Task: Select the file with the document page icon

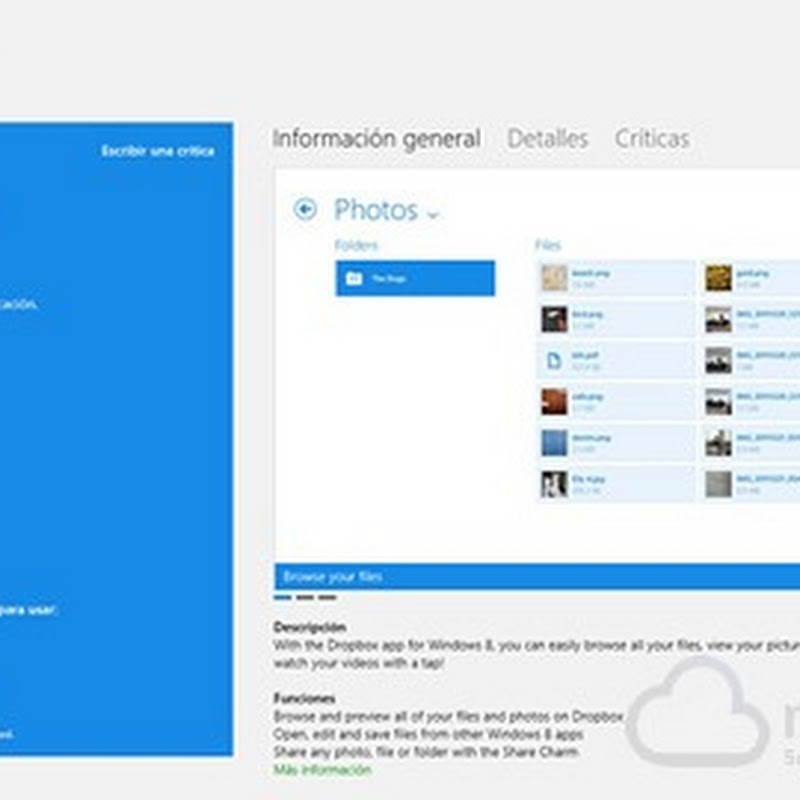Action: coord(615,361)
